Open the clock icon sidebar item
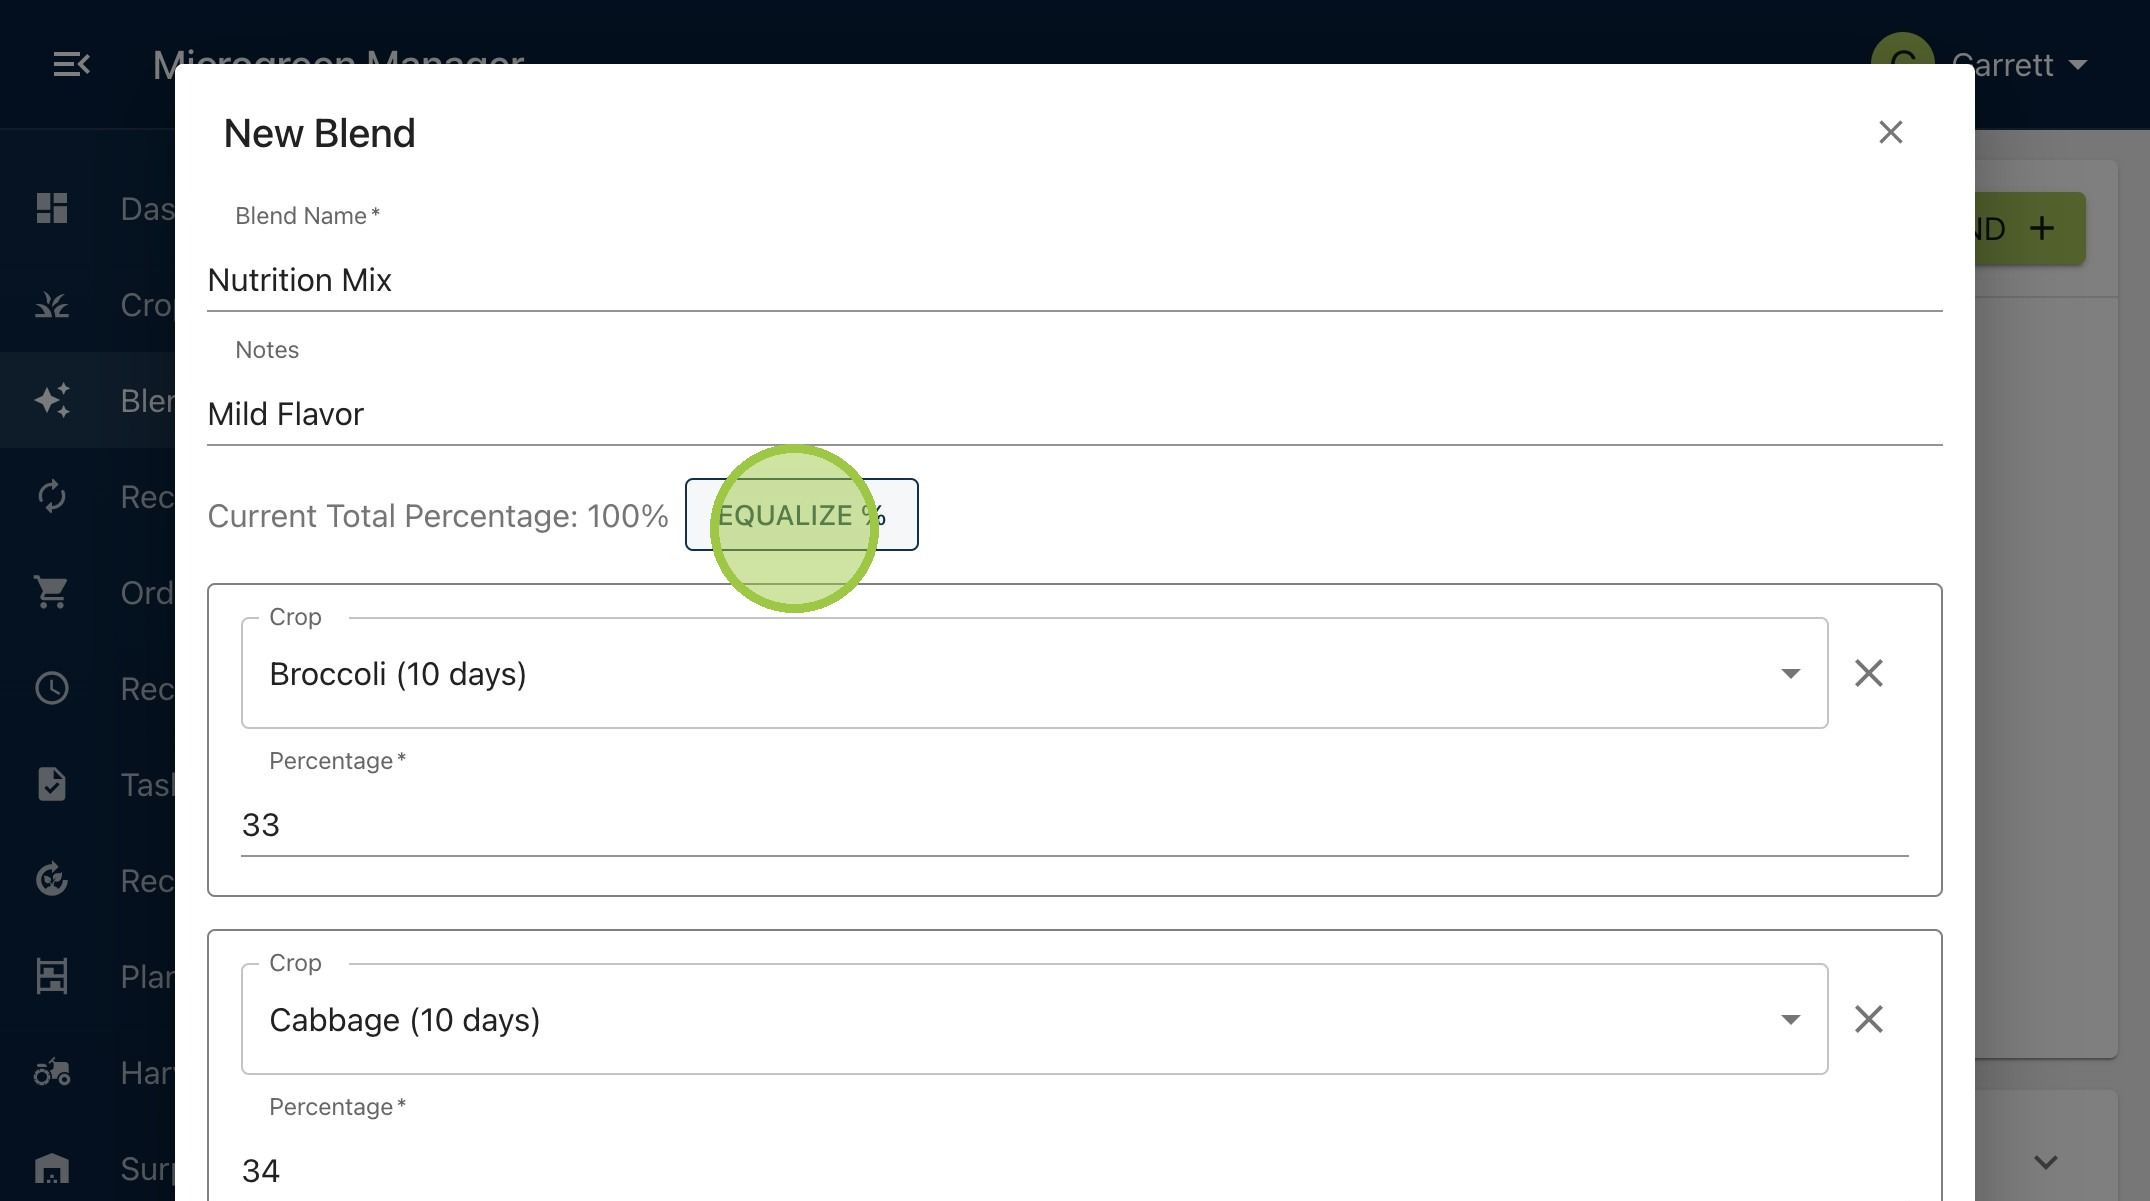Image resolution: width=2150 pixels, height=1201 pixels. pyautogui.click(x=52, y=688)
